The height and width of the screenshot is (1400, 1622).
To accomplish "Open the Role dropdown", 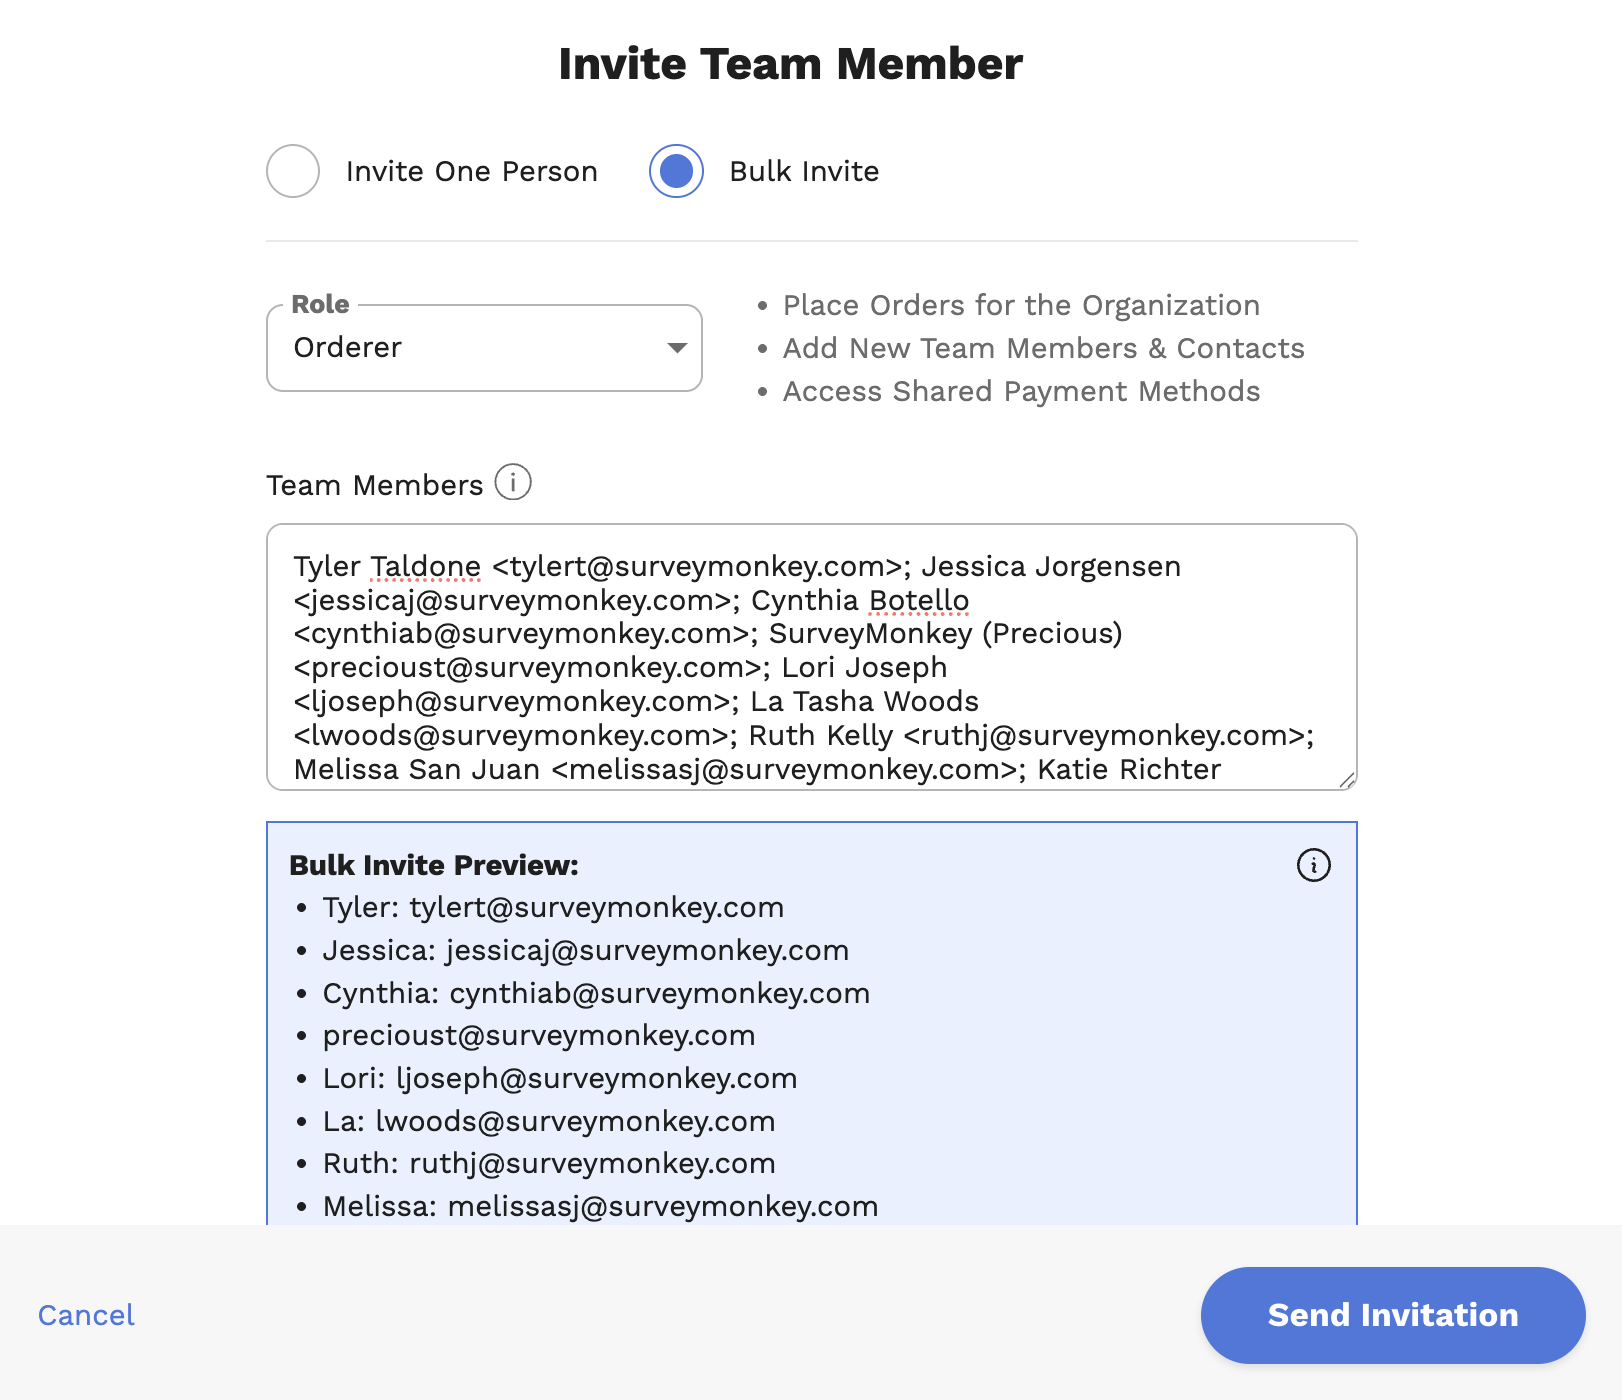I will tap(484, 348).
